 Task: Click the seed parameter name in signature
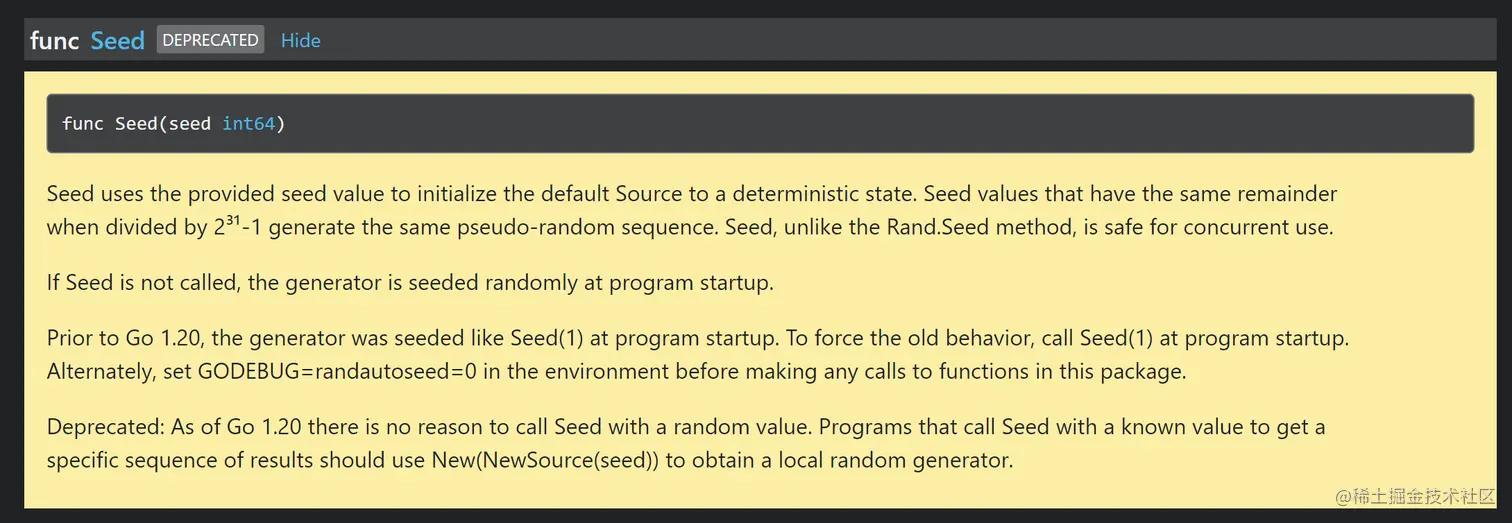click(190, 123)
